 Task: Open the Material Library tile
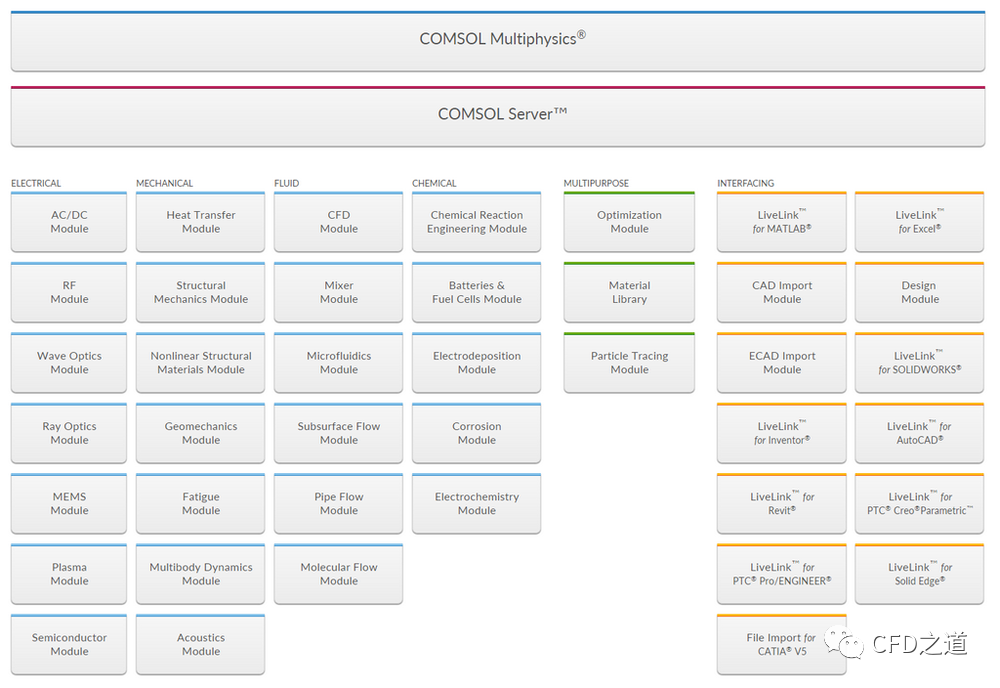point(629,292)
